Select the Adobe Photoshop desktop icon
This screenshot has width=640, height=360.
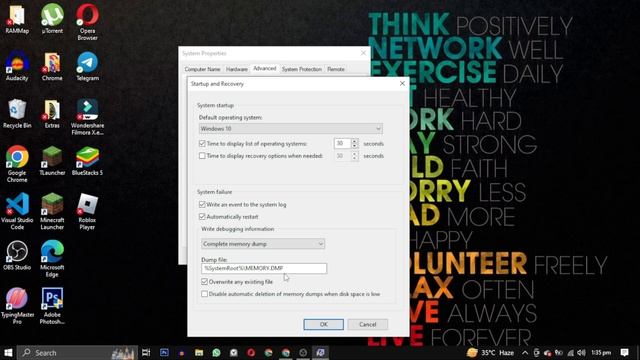pos(52,306)
